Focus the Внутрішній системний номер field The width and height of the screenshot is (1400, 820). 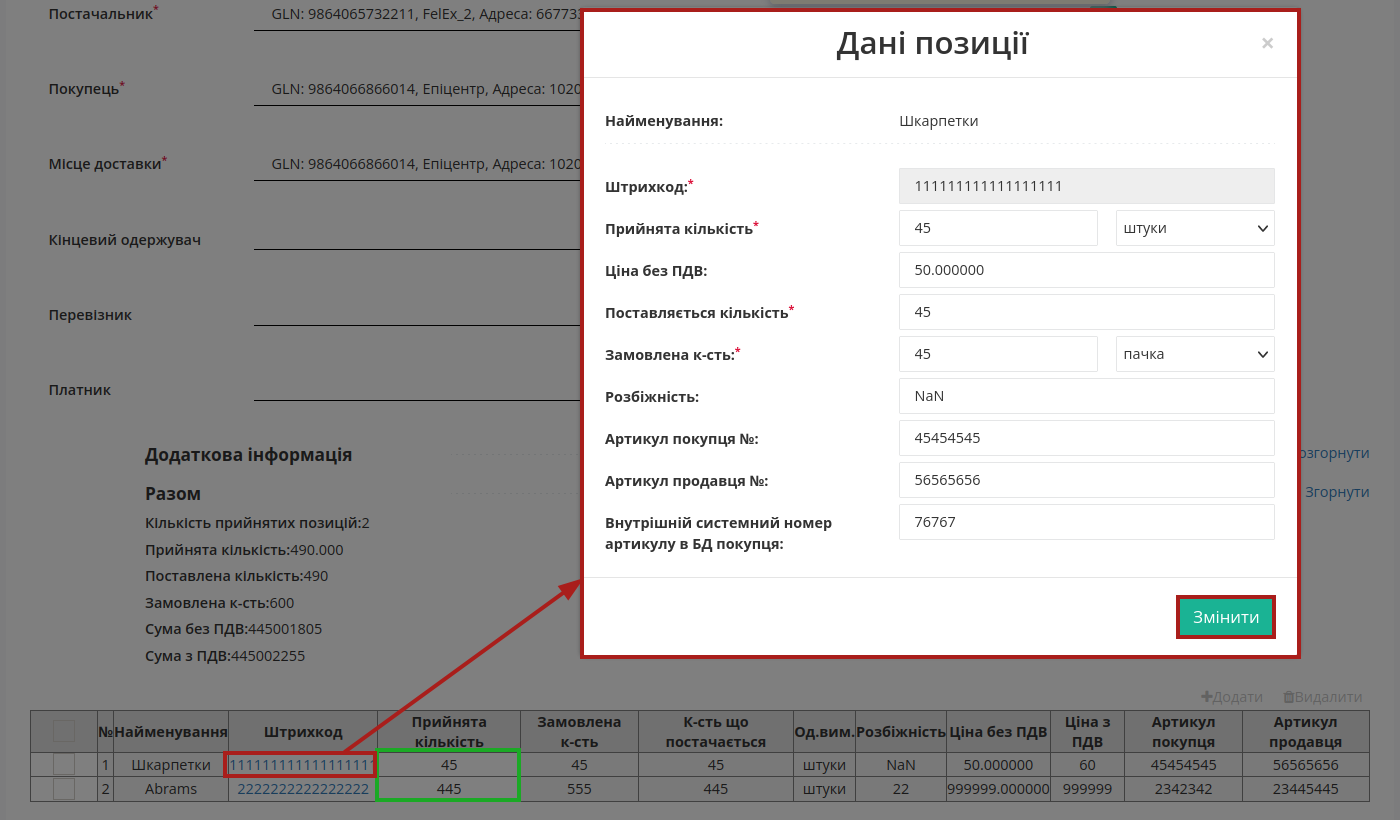pyautogui.click(x=1087, y=522)
